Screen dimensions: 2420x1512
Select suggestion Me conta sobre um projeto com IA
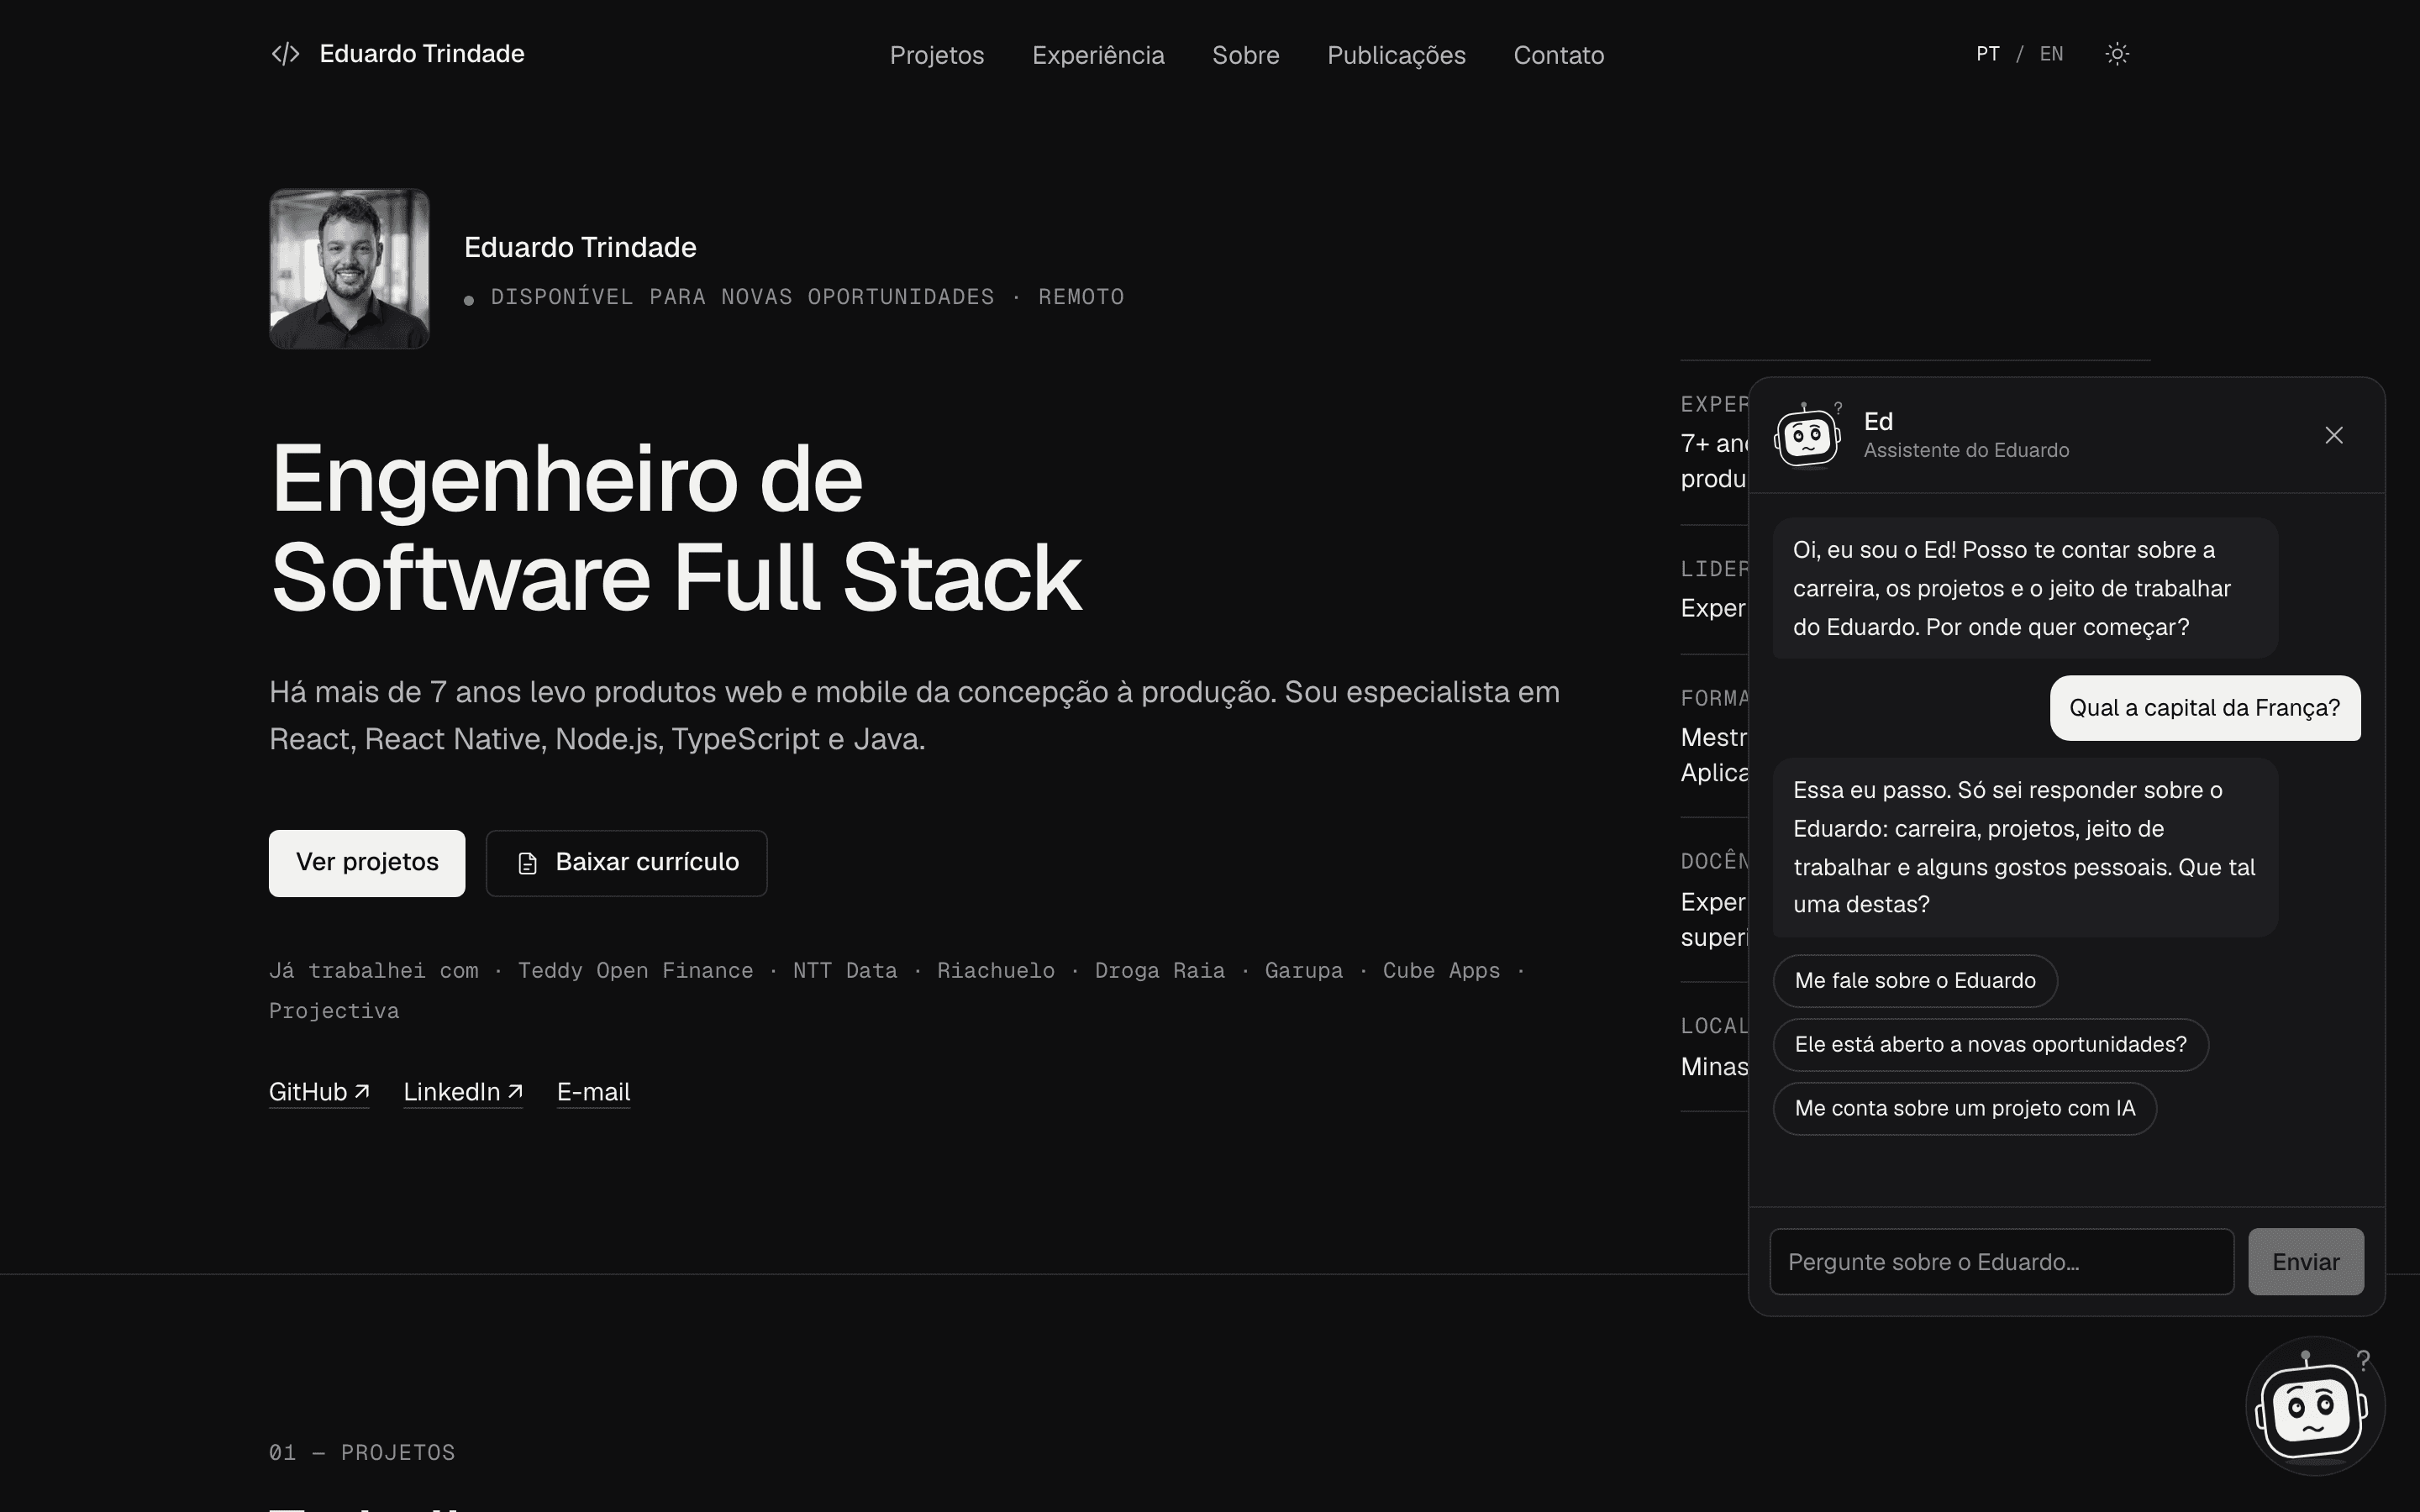[1964, 1109]
